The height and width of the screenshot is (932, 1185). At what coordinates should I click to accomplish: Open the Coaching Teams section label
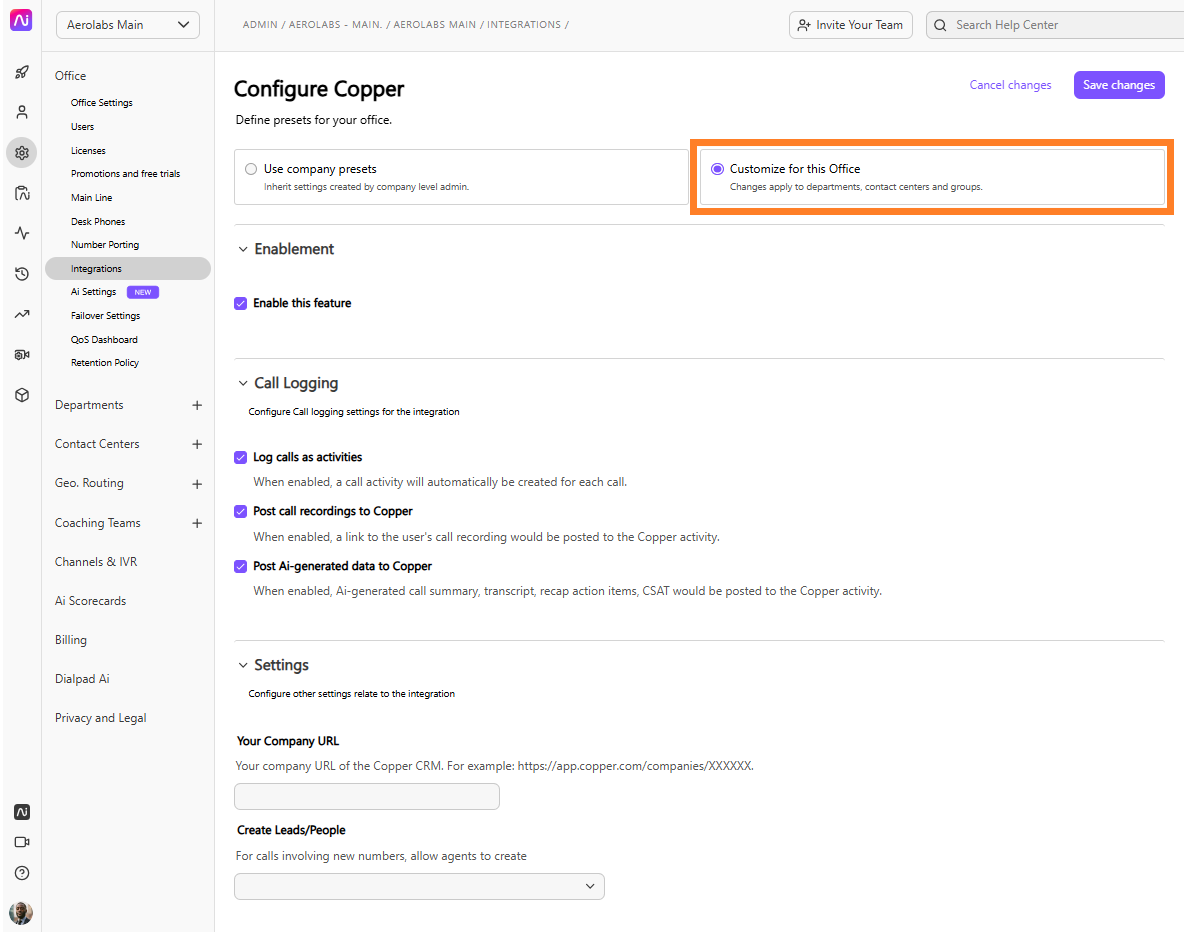click(97, 523)
